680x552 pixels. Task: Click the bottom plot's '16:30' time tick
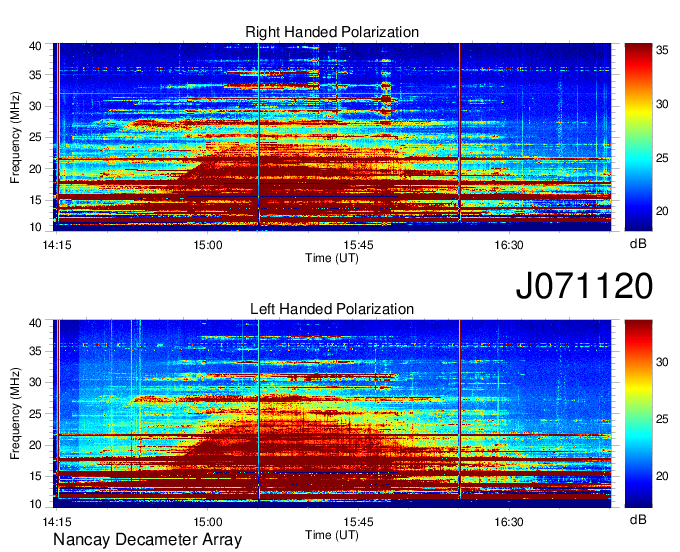click(509, 522)
